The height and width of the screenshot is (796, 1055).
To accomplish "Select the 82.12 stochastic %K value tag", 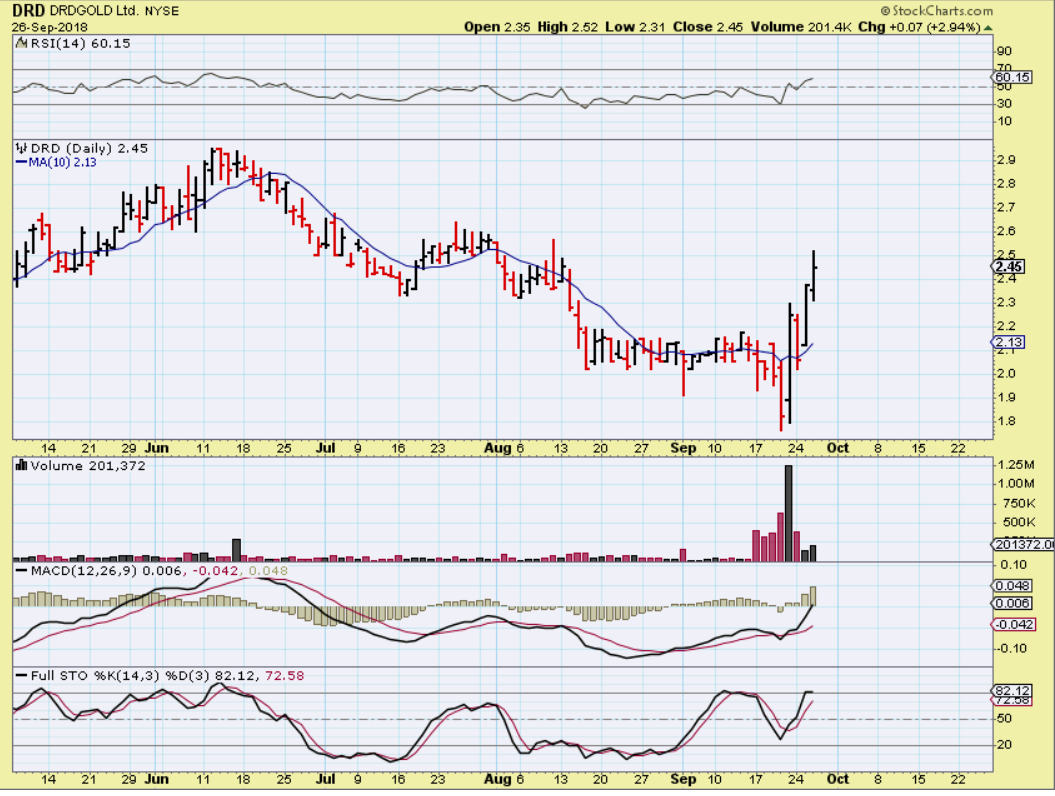I will (x=1011, y=691).
